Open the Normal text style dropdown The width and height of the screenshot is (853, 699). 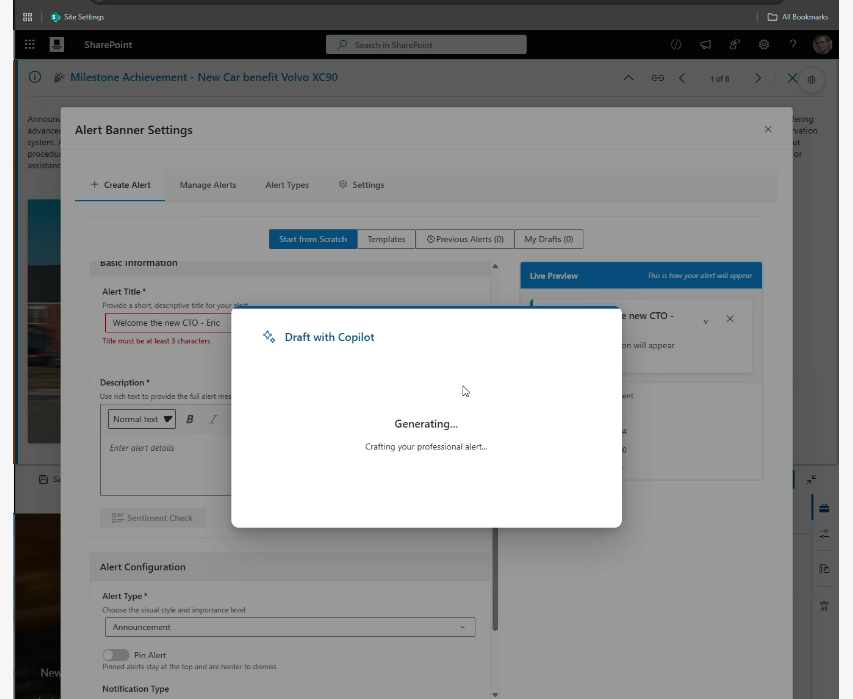142,419
